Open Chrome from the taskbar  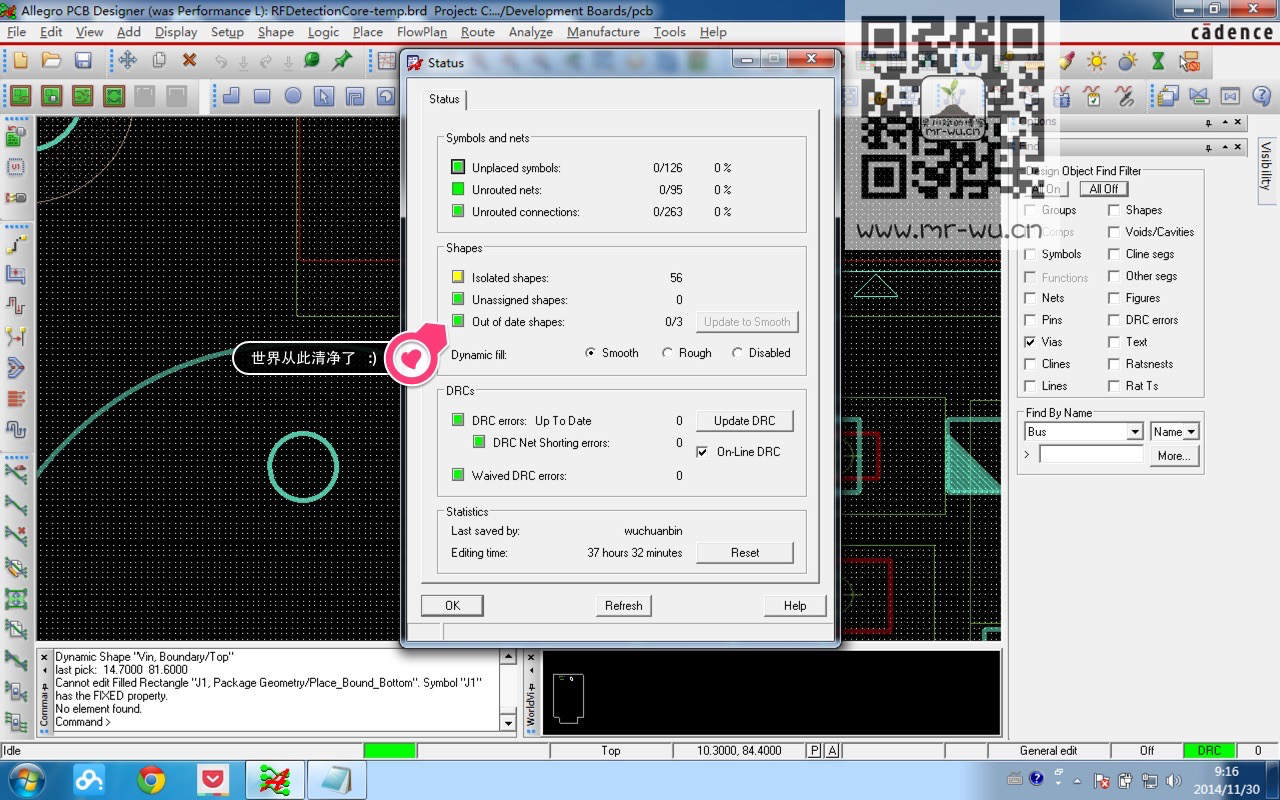pos(151,779)
